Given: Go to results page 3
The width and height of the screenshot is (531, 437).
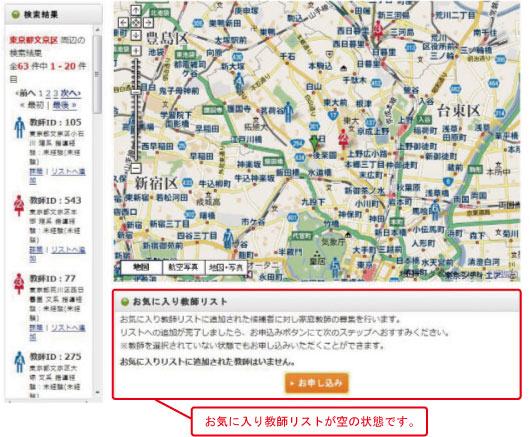Looking at the screenshot, I should point(56,93).
